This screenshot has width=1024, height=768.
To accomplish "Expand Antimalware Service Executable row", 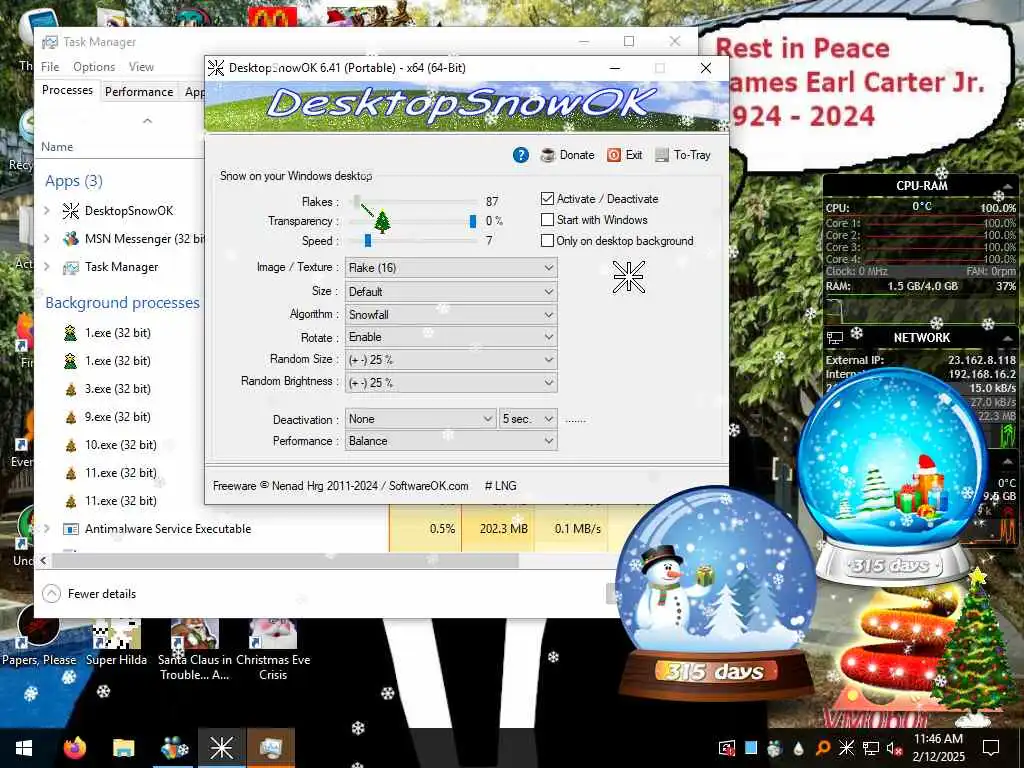I will coord(47,528).
